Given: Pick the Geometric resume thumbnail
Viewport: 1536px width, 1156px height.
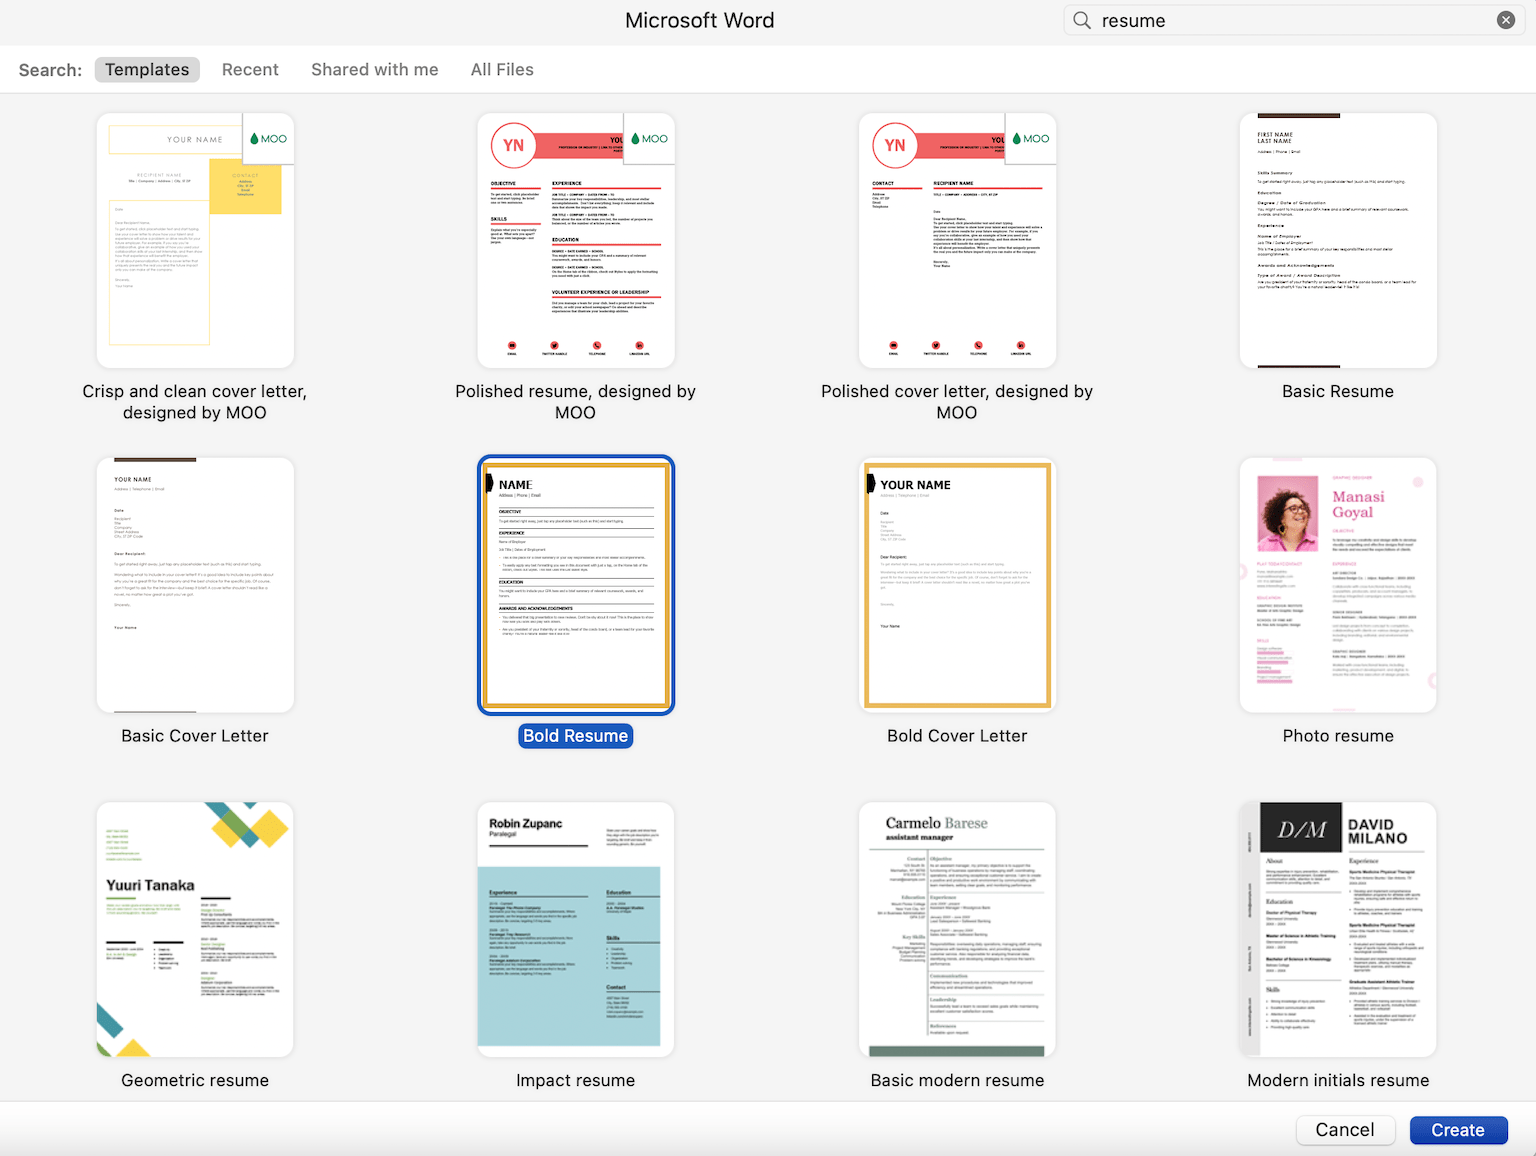Looking at the screenshot, I should 195,929.
